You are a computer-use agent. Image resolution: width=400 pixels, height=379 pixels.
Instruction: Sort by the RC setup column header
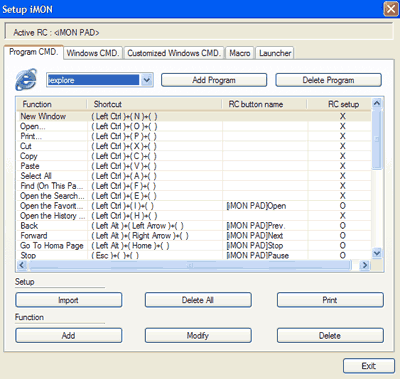[x=339, y=104]
